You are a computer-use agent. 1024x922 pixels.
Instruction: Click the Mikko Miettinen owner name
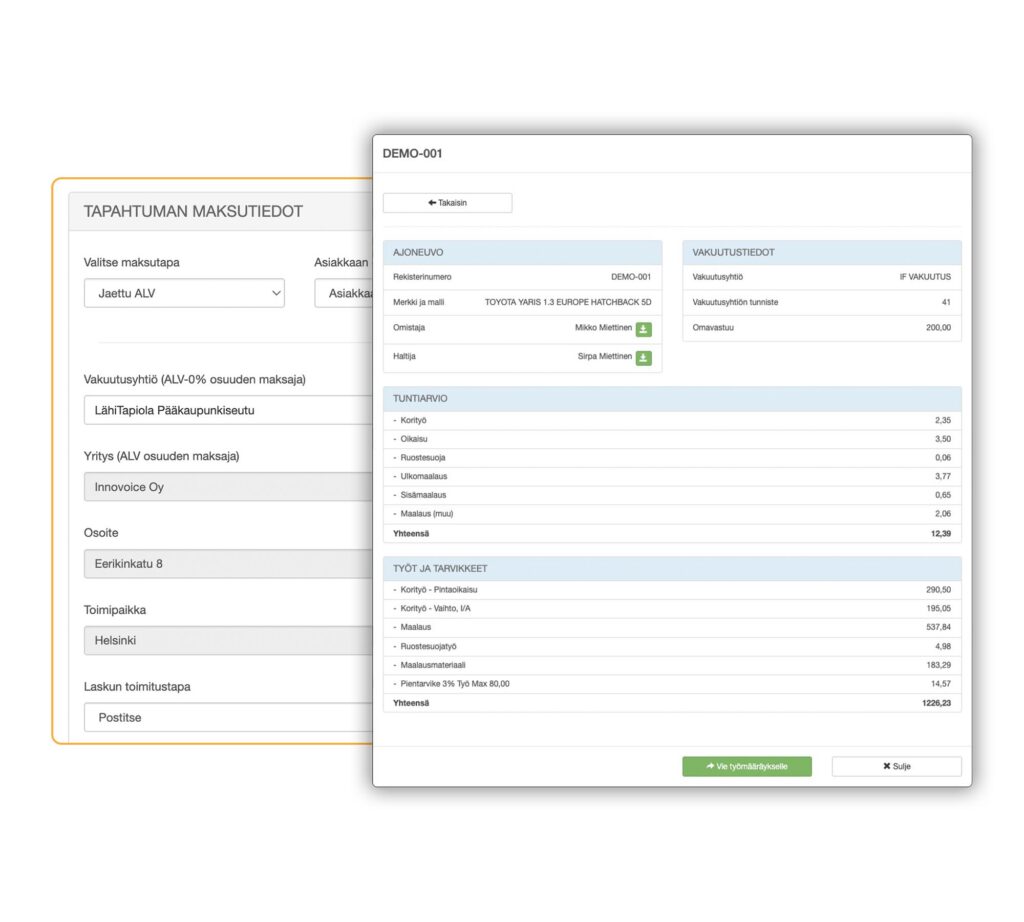coord(603,328)
